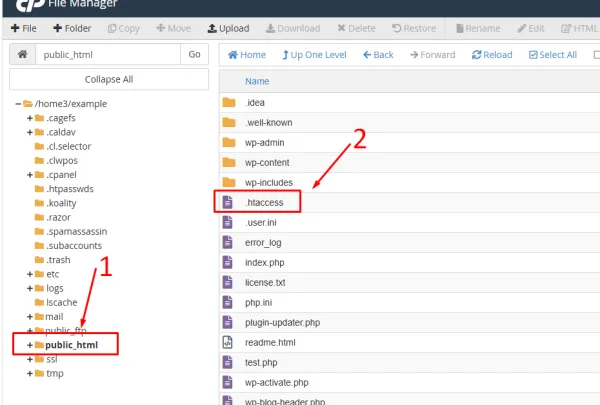This screenshot has width=600, height=405.
Task: Click the wp-includes folder icon
Action: (229, 182)
